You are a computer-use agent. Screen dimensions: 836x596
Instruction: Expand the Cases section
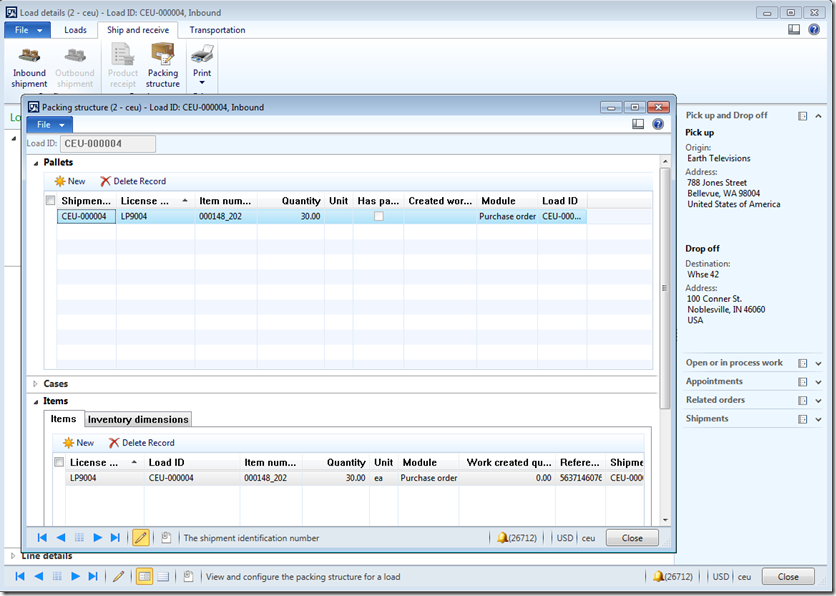point(44,383)
